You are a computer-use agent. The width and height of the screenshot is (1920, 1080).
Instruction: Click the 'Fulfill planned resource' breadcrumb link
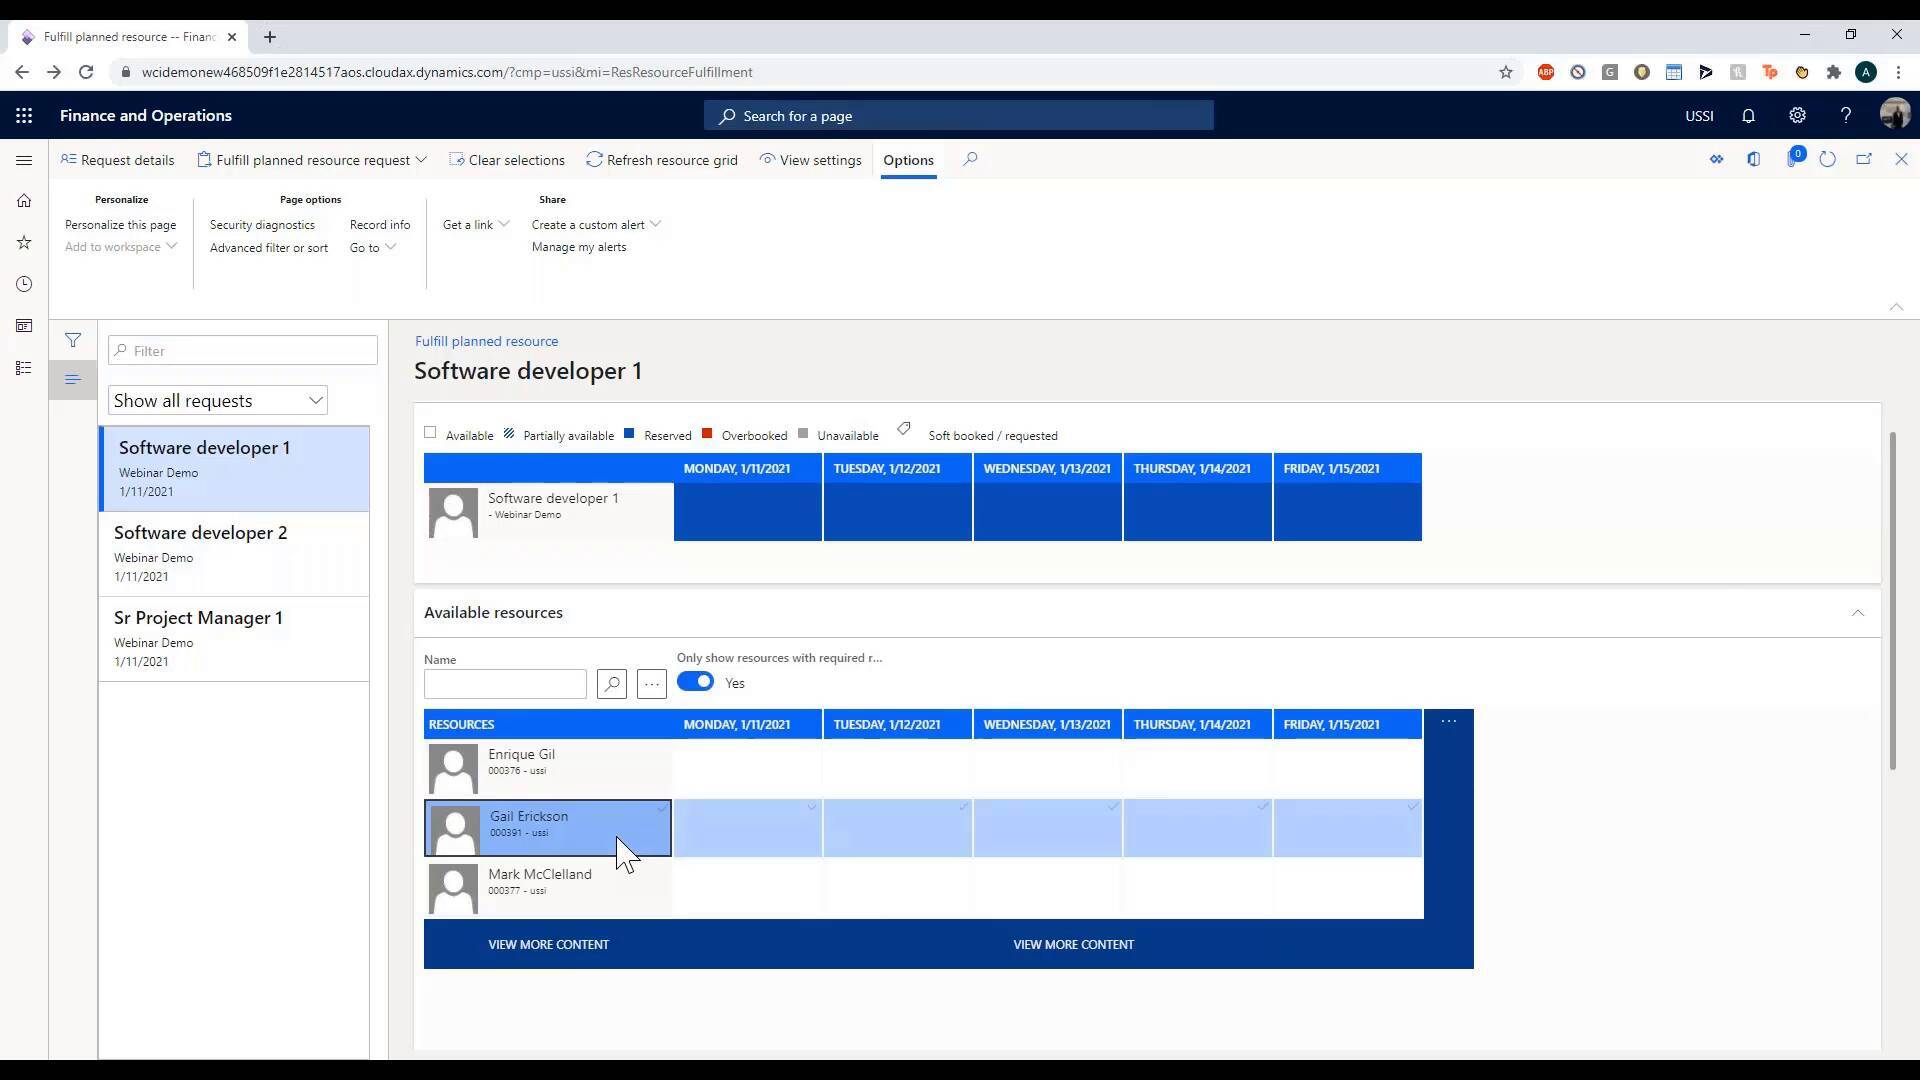(x=486, y=341)
